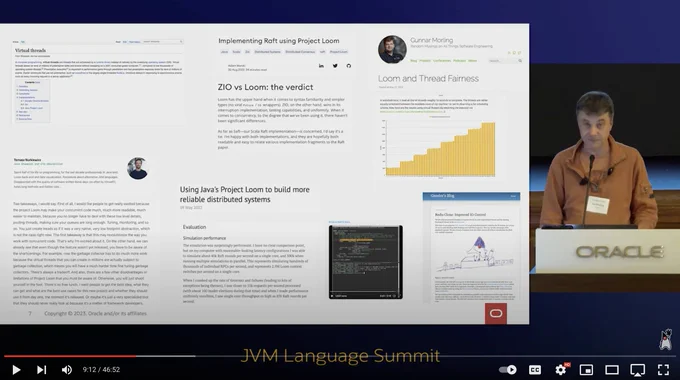Screen dimensions: 680x380
Task: Skip to the next video
Action: pyautogui.click(x=41, y=370)
